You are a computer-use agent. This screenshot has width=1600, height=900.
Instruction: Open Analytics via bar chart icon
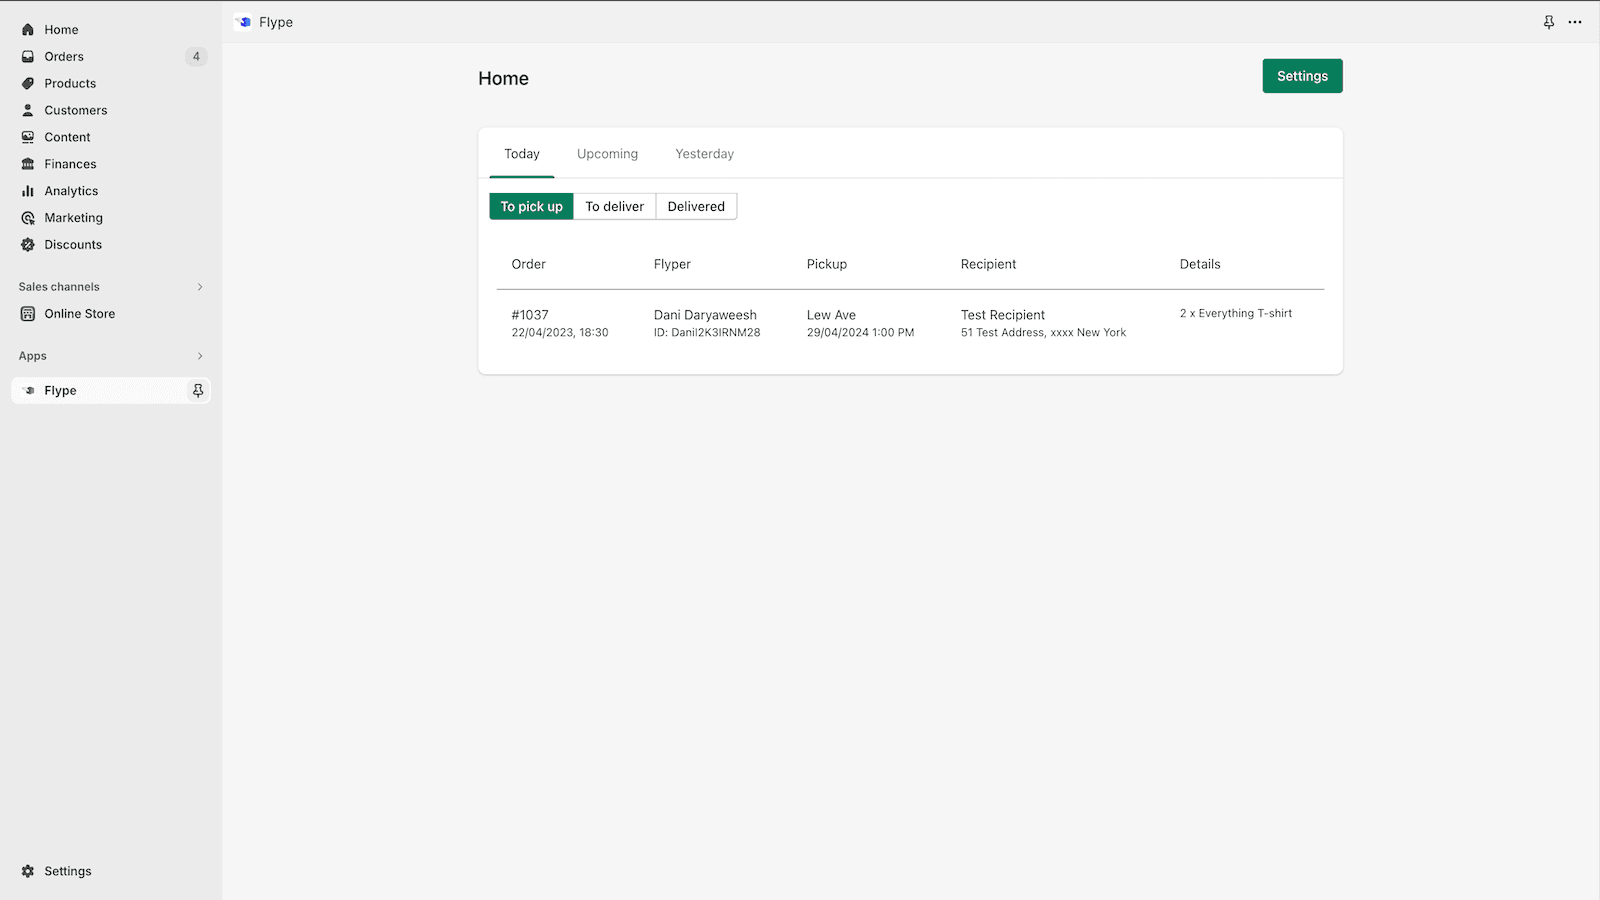(x=28, y=191)
